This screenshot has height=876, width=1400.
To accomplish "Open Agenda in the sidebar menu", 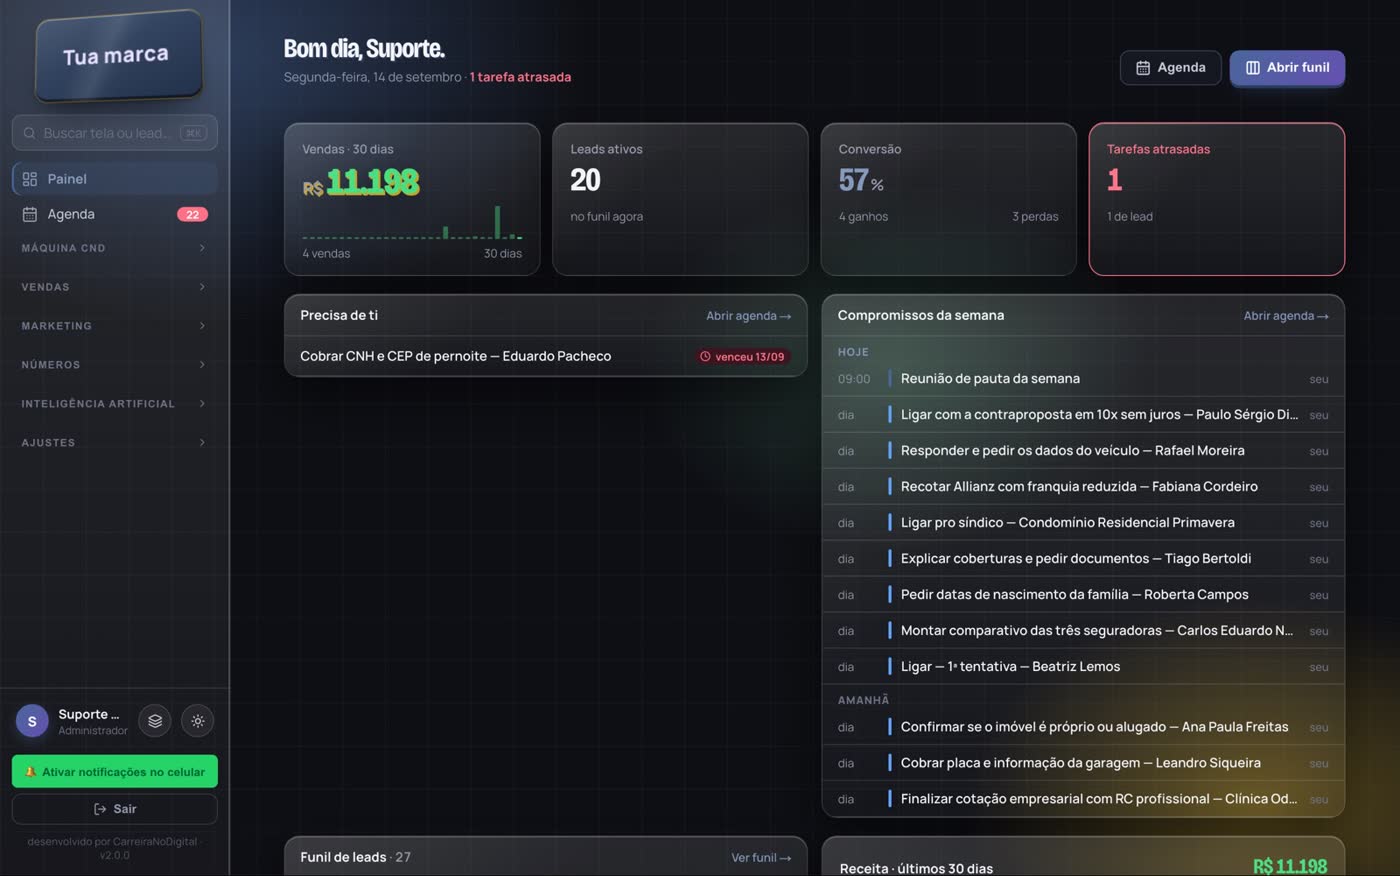I will point(114,214).
